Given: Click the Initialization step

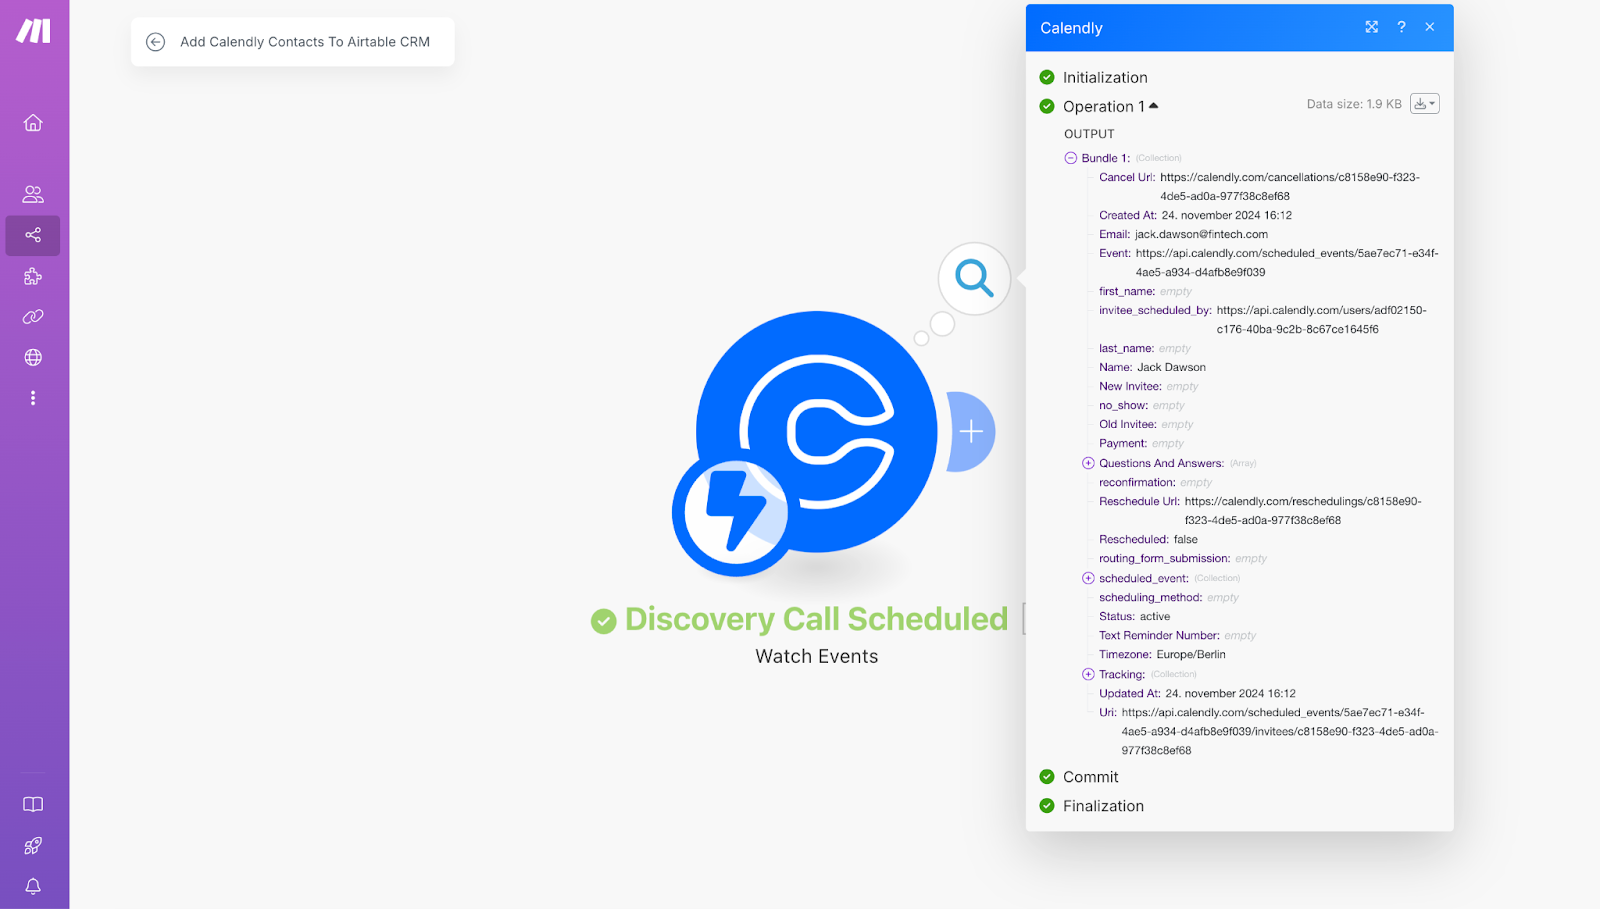Looking at the screenshot, I should click(1105, 77).
